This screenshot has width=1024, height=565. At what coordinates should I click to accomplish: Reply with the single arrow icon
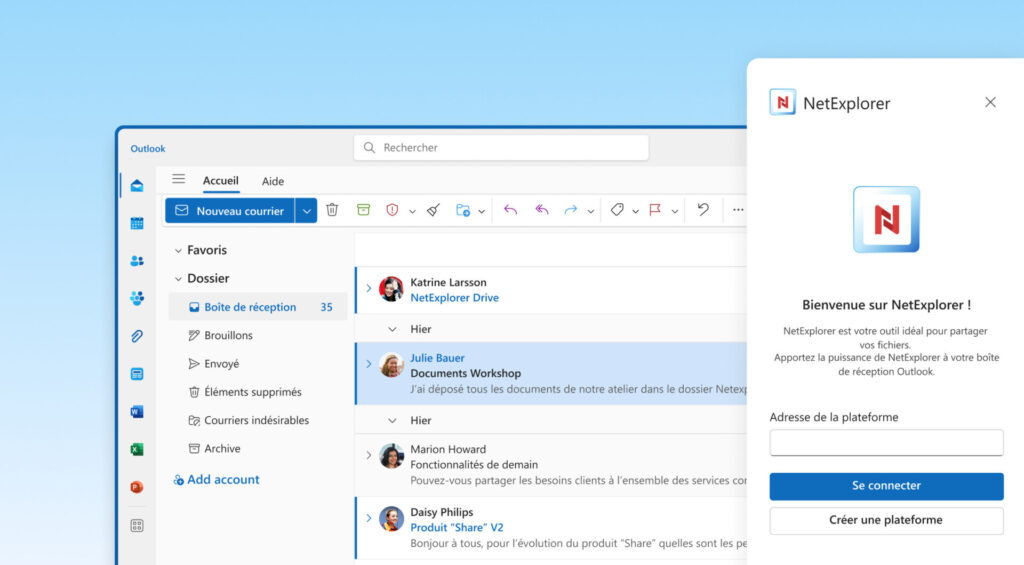[510, 210]
